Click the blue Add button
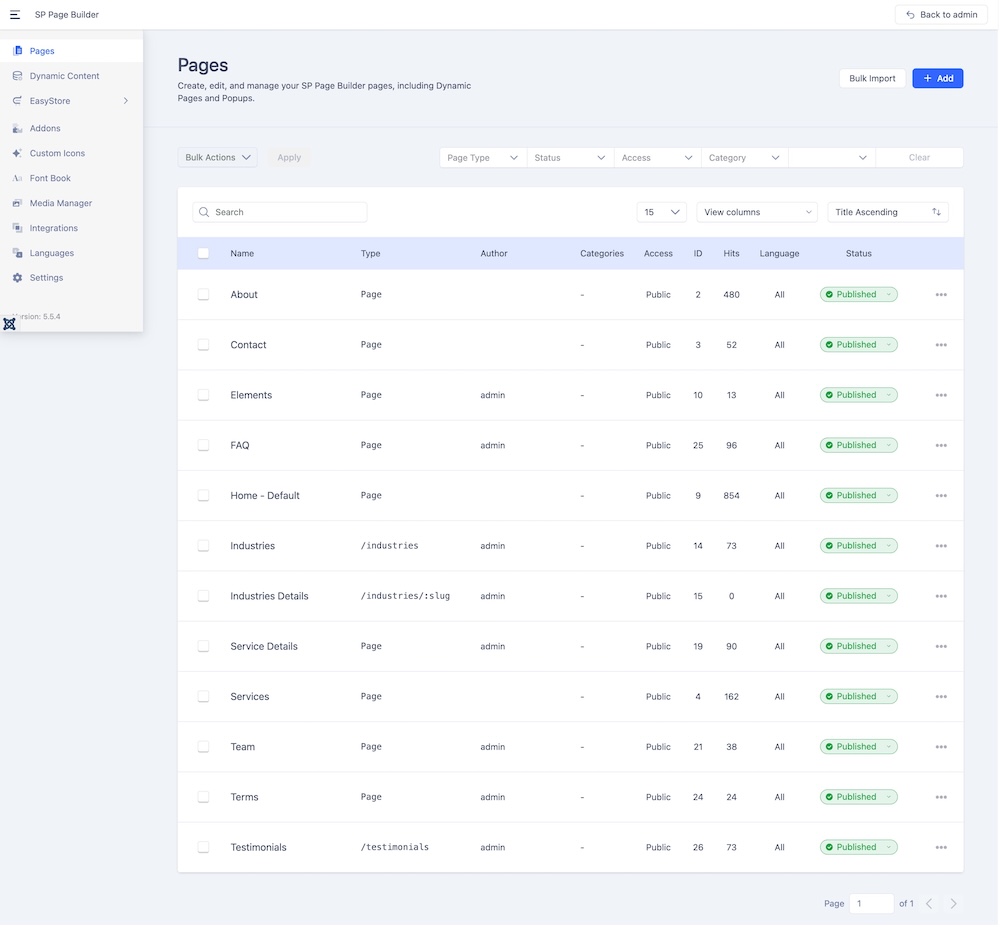The image size is (1000, 927). pos(937,78)
